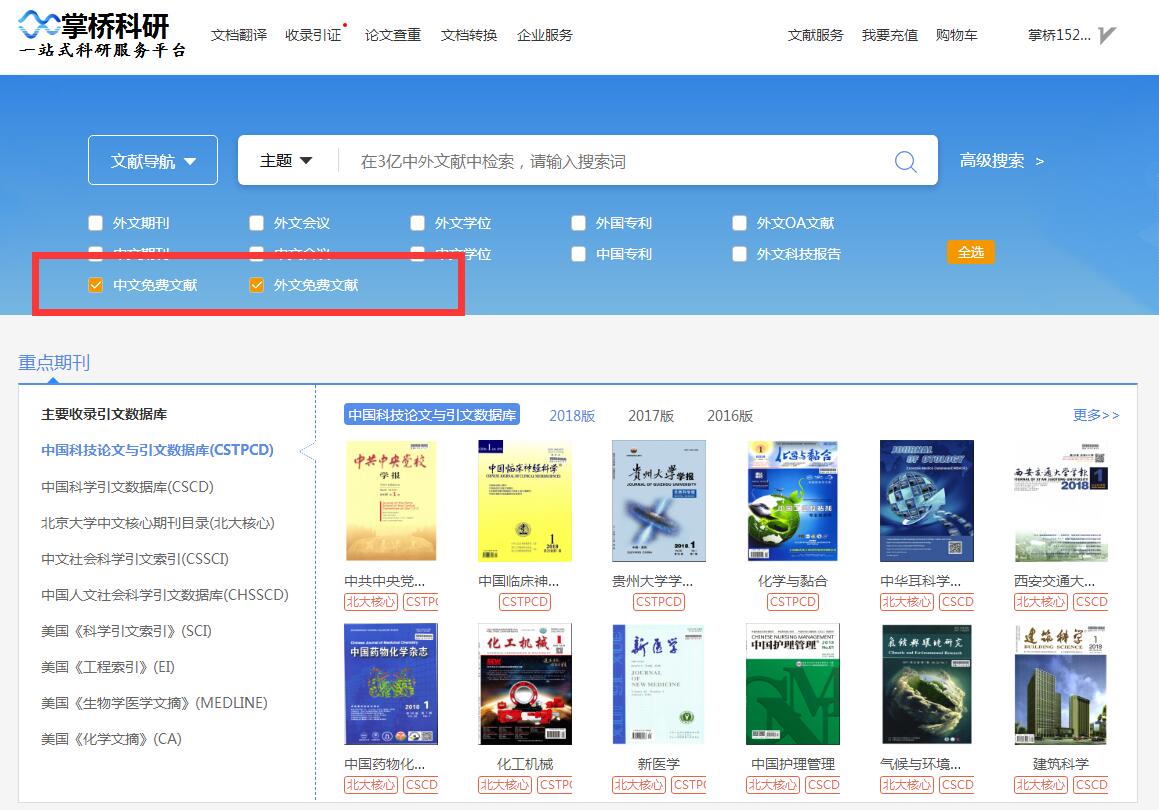Open the 建筑科学 journal cover
The height and width of the screenshot is (810, 1159).
click(x=1061, y=684)
